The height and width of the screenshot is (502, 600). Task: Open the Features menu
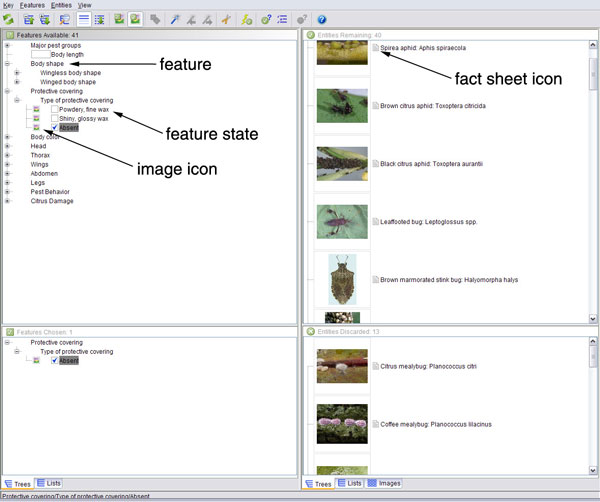coord(33,5)
